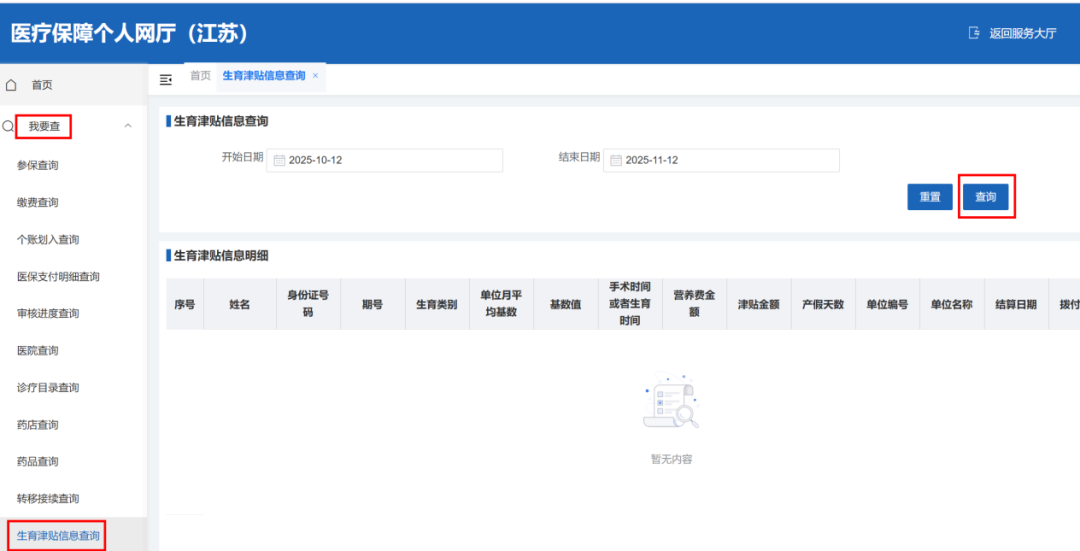The image size is (1080, 551).
Task: Switch to the 首页 tab
Action: (x=200, y=76)
